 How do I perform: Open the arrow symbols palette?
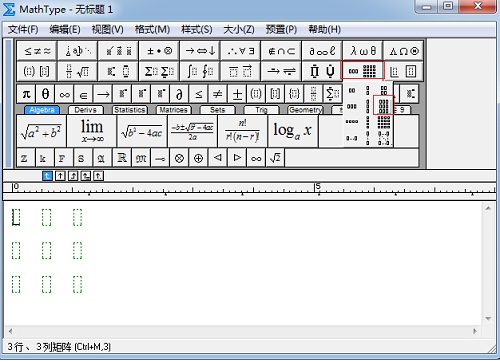(x=200, y=51)
